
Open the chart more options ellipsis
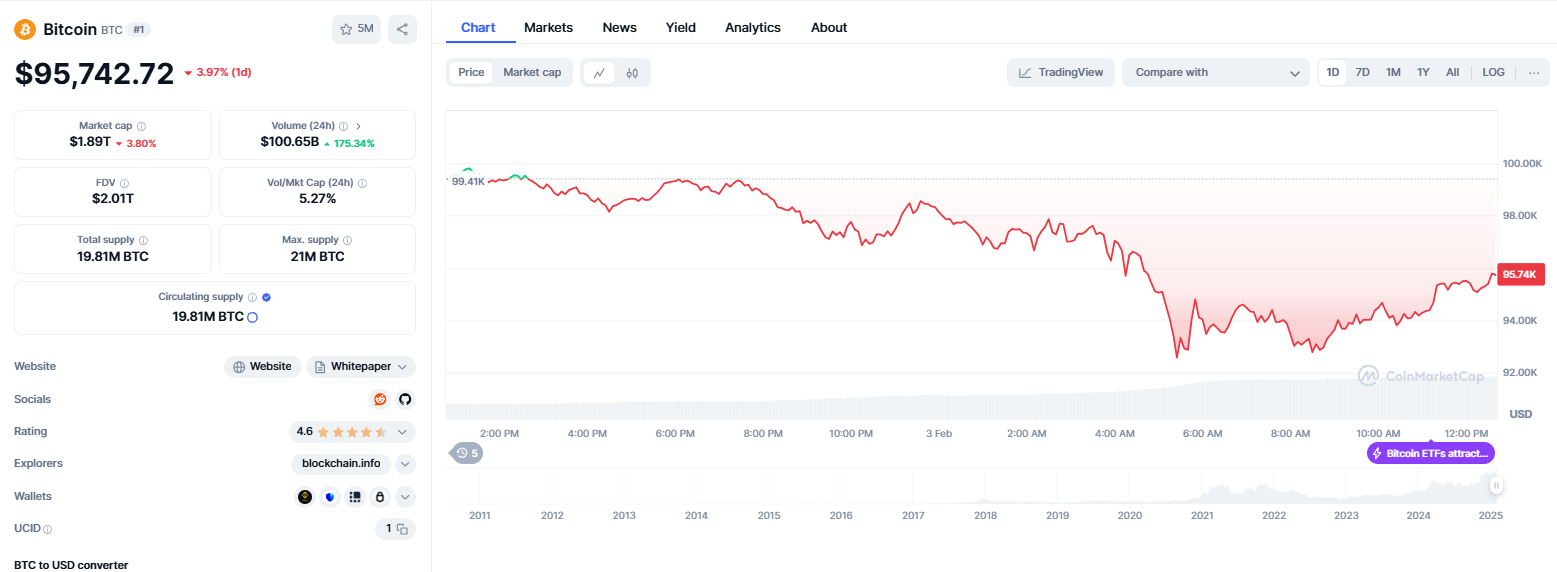(1534, 72)
